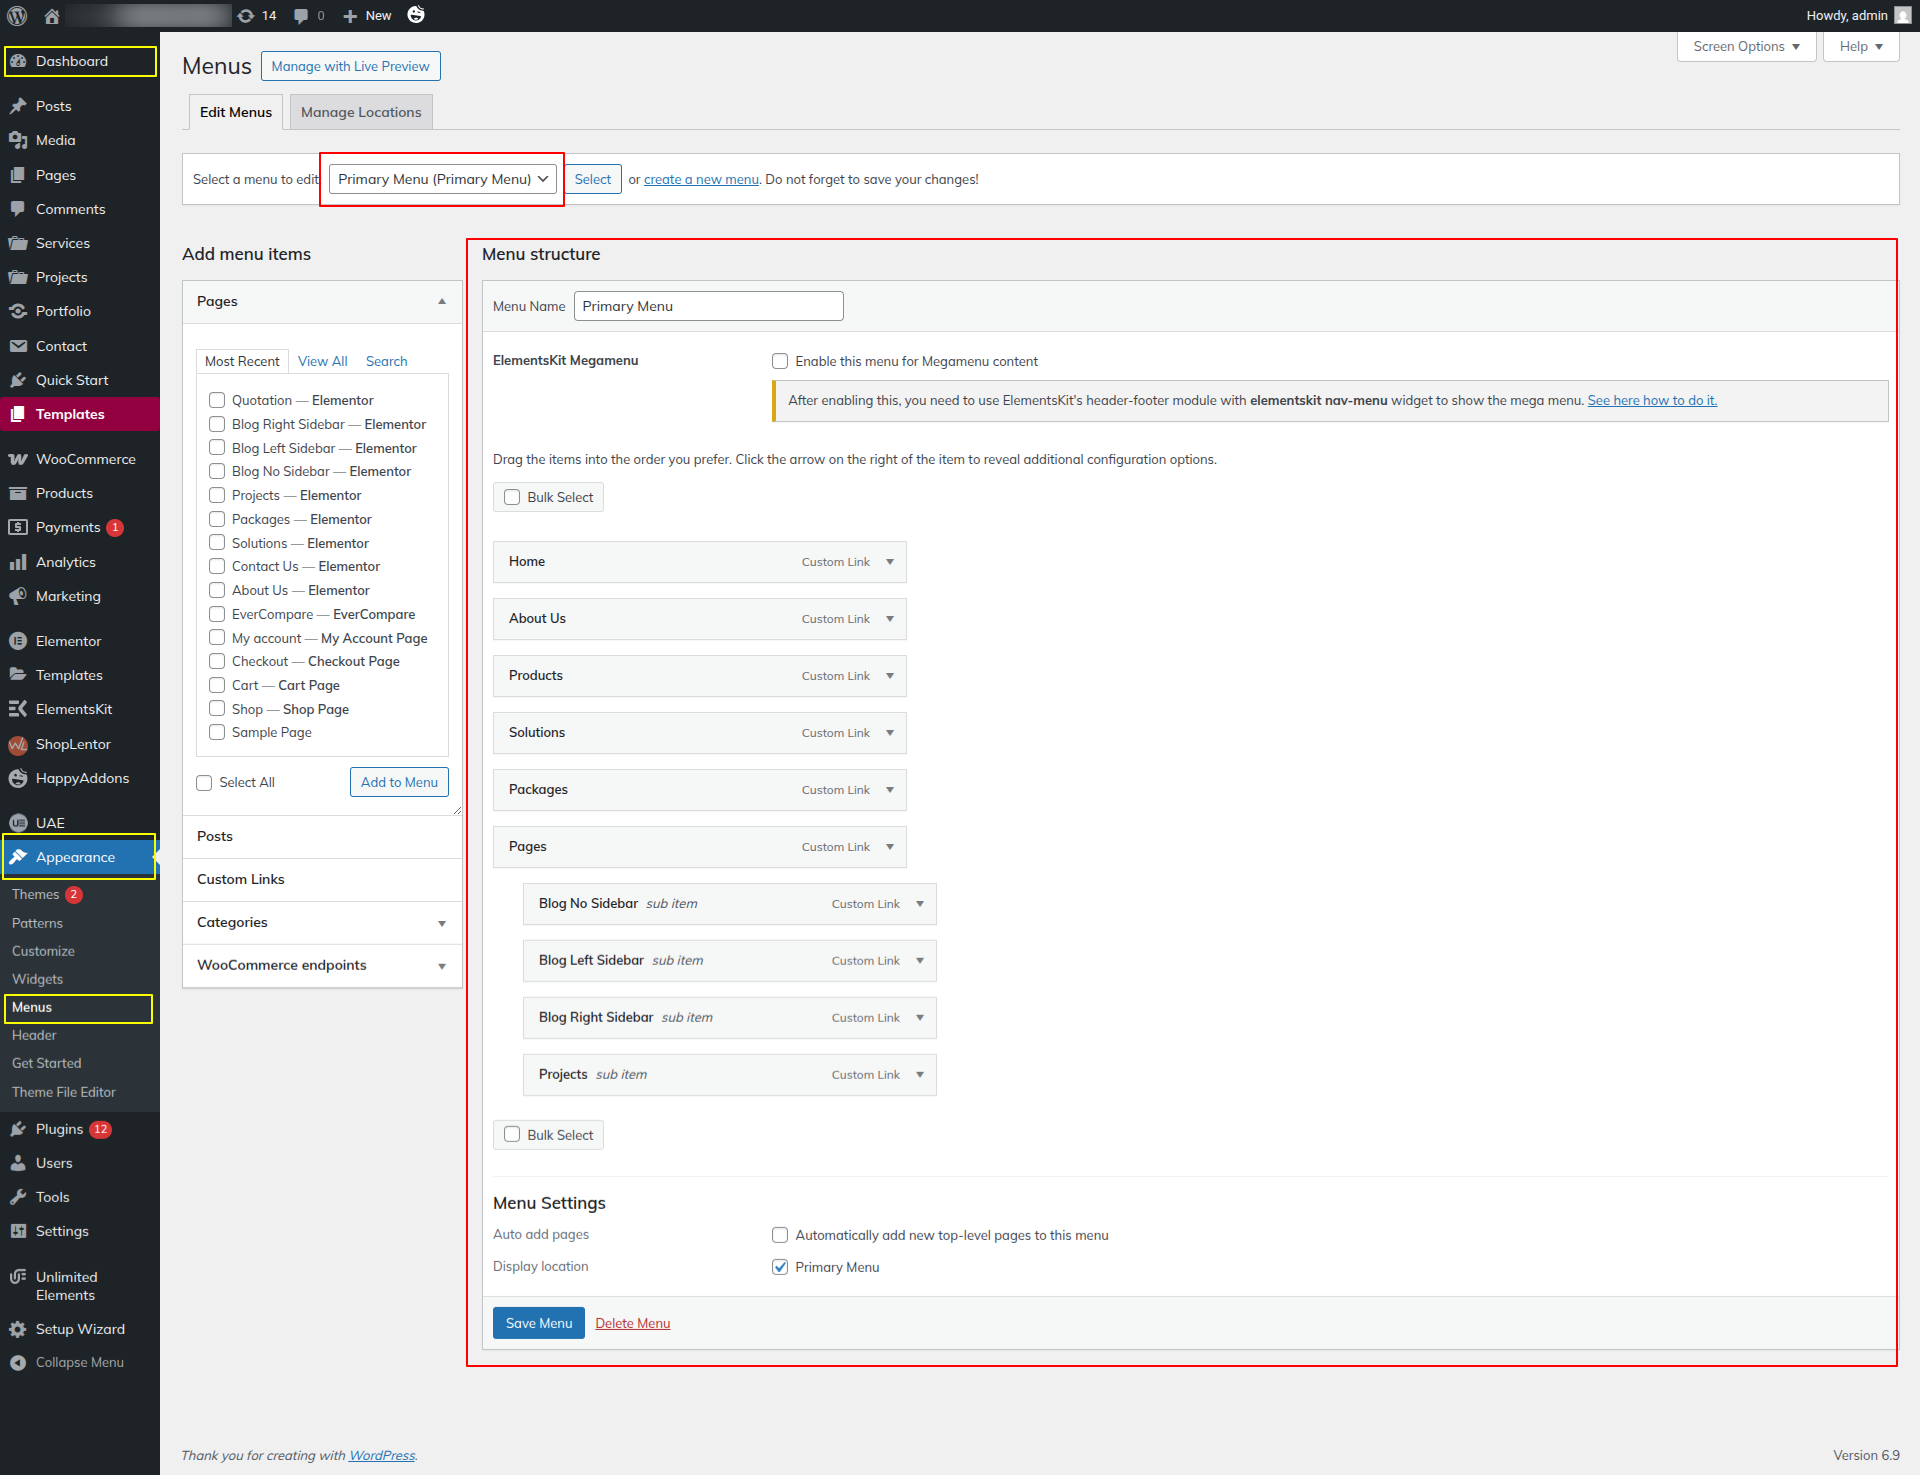Switch to View All pages tab
The image size is (1920, 1475).
coord(322,361)
